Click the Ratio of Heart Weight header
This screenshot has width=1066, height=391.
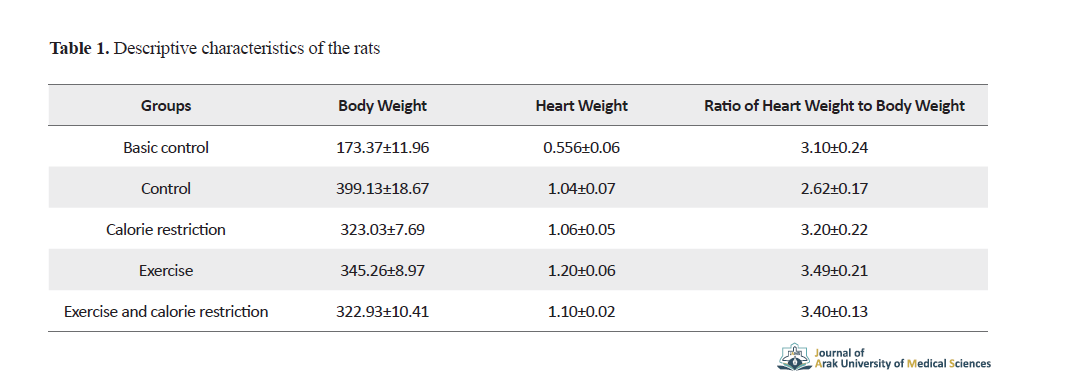pos(834,106)
